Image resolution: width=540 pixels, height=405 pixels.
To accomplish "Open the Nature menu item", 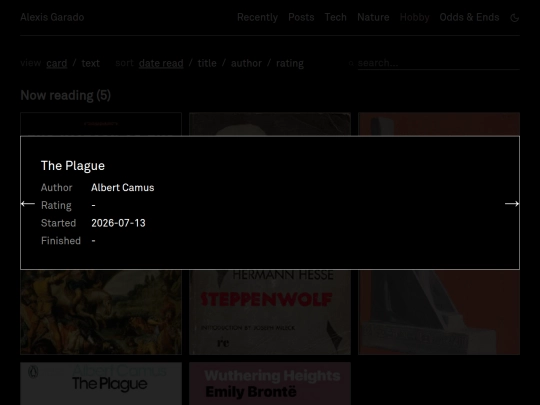I will click(x=373, y=17).
